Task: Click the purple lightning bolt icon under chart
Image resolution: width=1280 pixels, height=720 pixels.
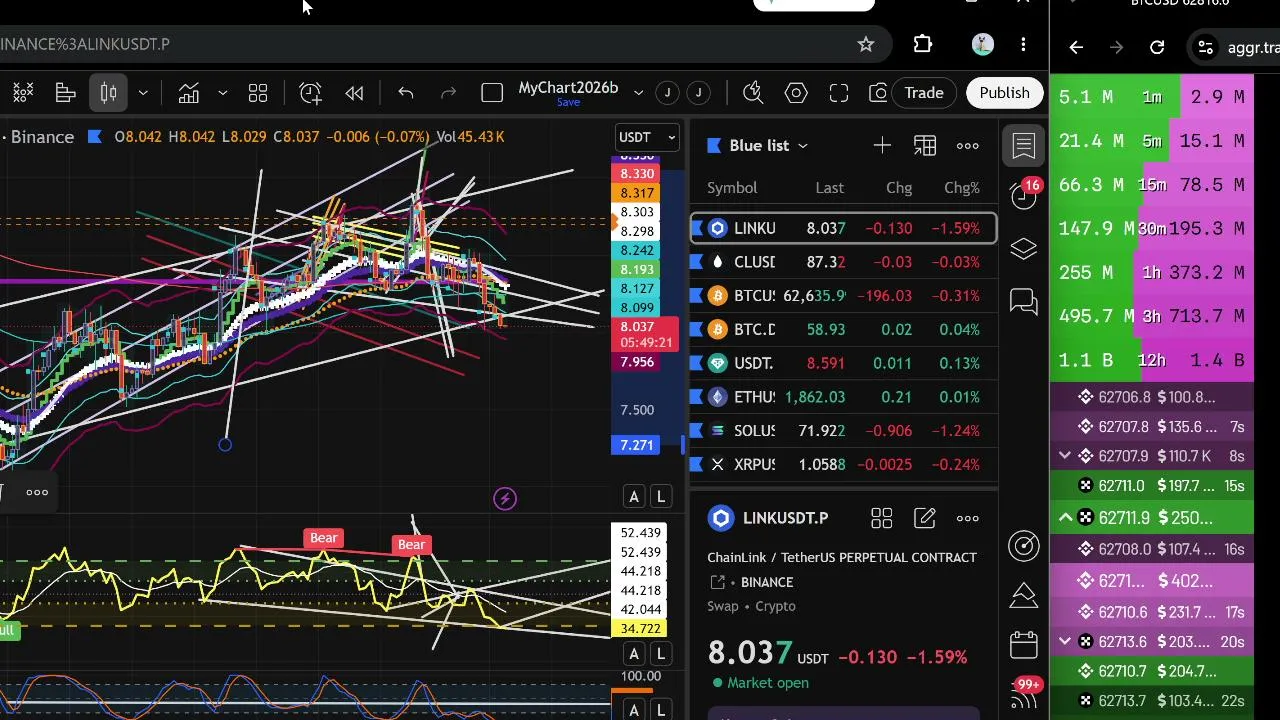Action: [505, 498]
